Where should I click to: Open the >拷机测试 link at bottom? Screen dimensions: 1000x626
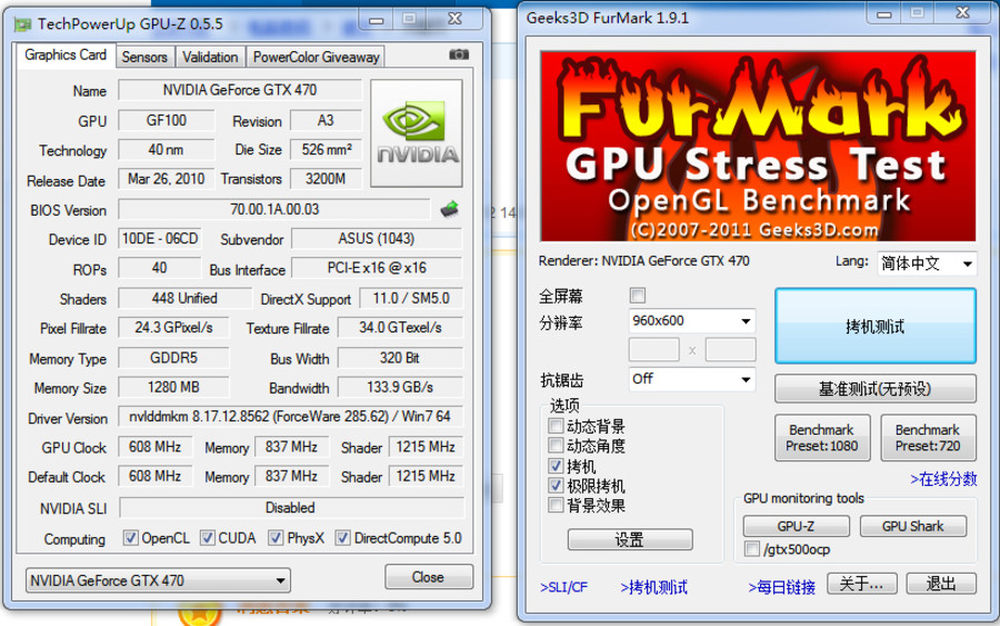[654, 587]
